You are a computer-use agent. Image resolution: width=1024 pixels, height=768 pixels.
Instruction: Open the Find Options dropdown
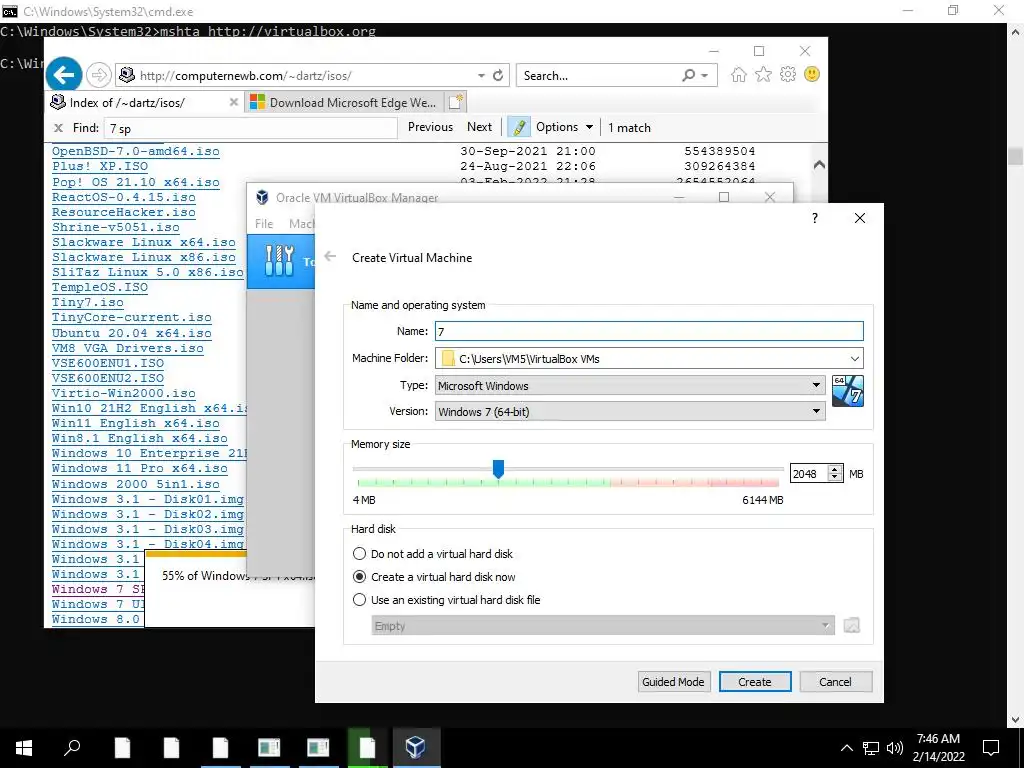564,127
